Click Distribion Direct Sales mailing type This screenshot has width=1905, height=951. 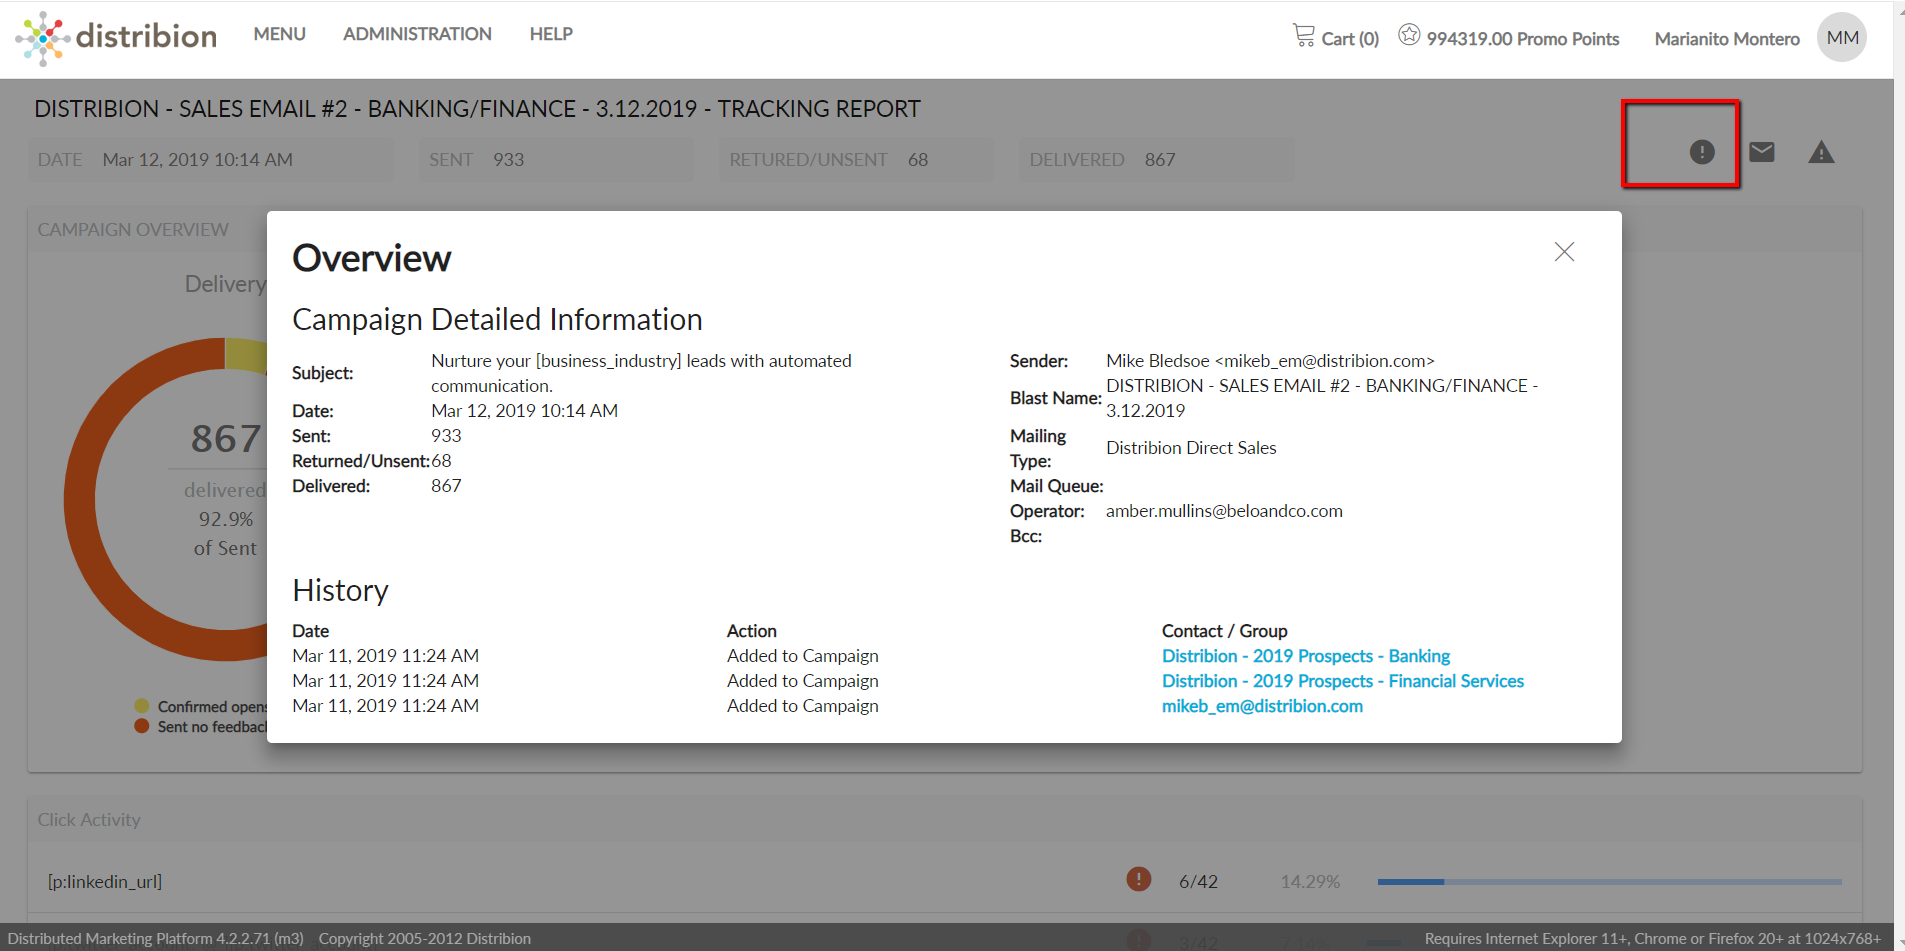tap(1191, 448)
